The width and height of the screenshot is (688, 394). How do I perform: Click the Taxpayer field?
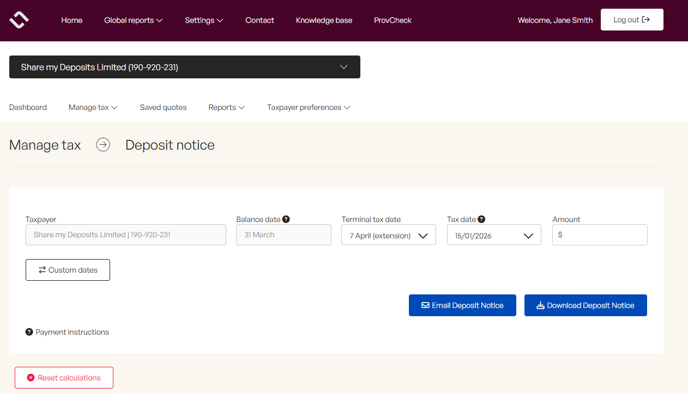pyautogui.click(x=125, y=235)
